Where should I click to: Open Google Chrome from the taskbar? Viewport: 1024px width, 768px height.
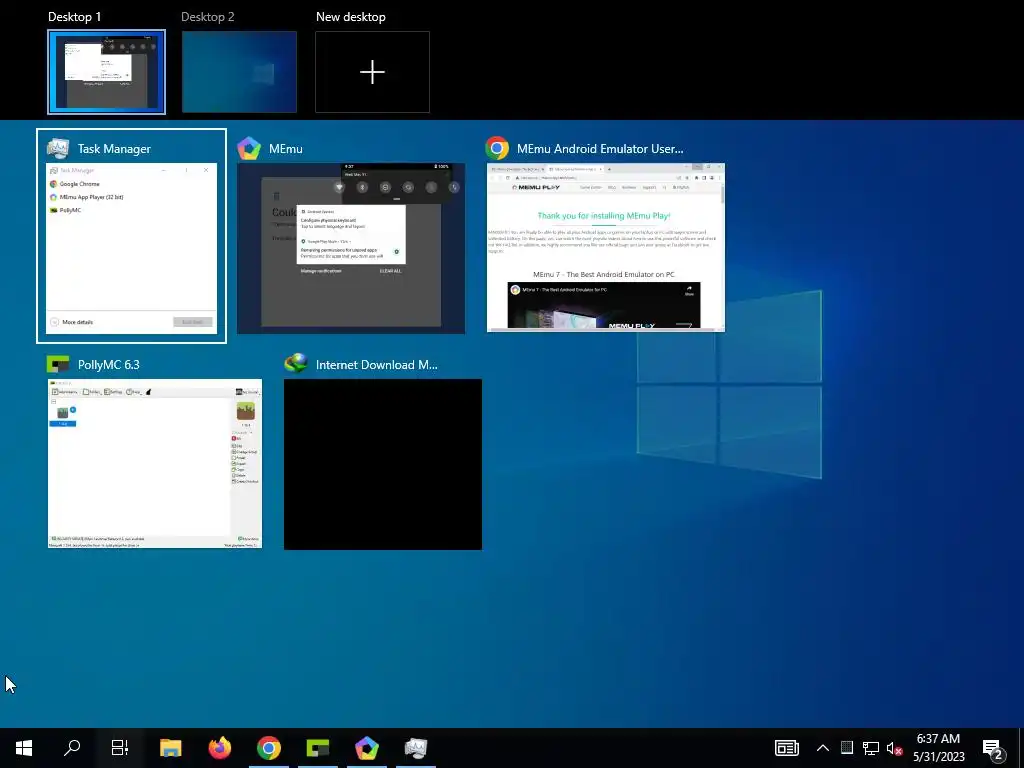[268, 748]
